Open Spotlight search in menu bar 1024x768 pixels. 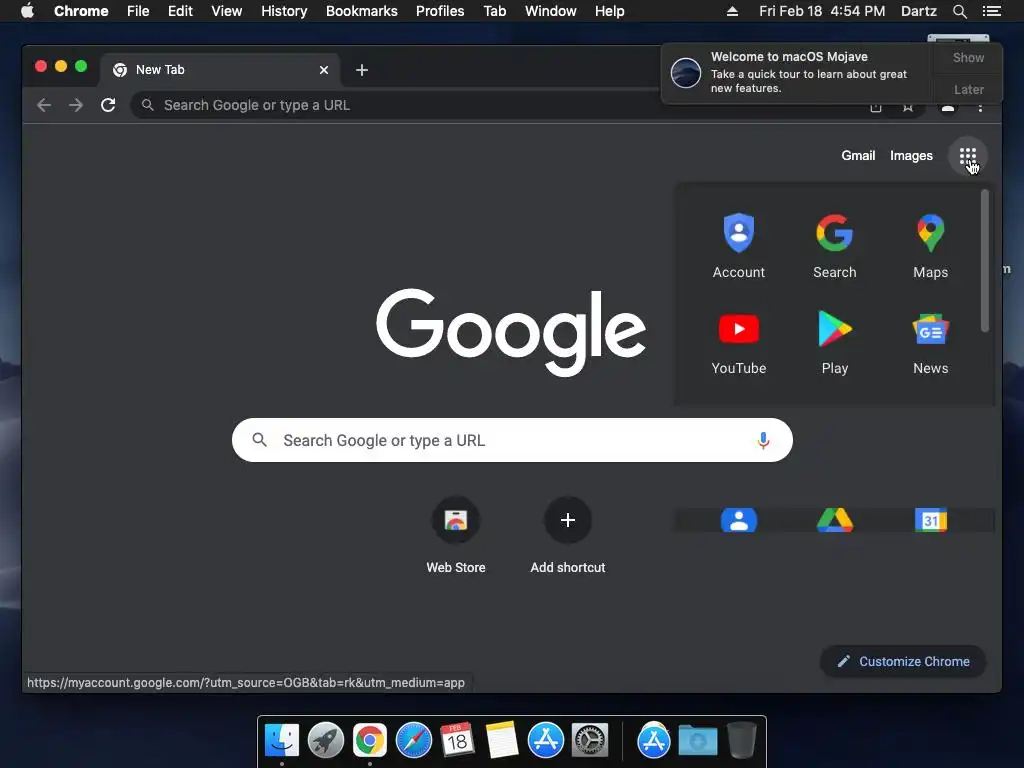coord(959,11)
